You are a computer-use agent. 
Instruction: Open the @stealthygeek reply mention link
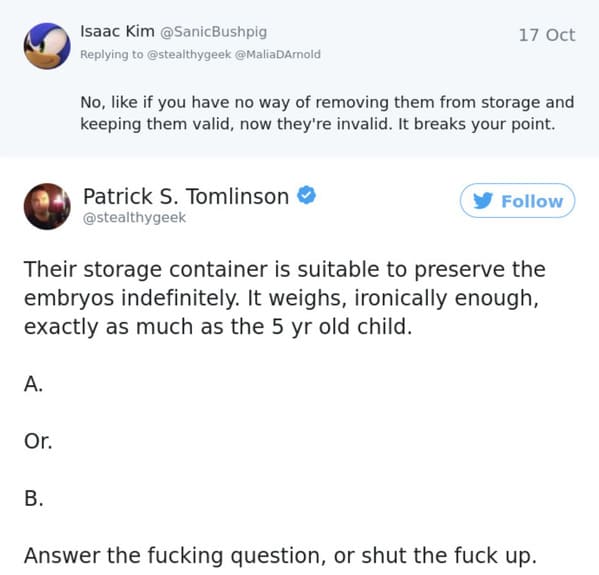(189, 55)
